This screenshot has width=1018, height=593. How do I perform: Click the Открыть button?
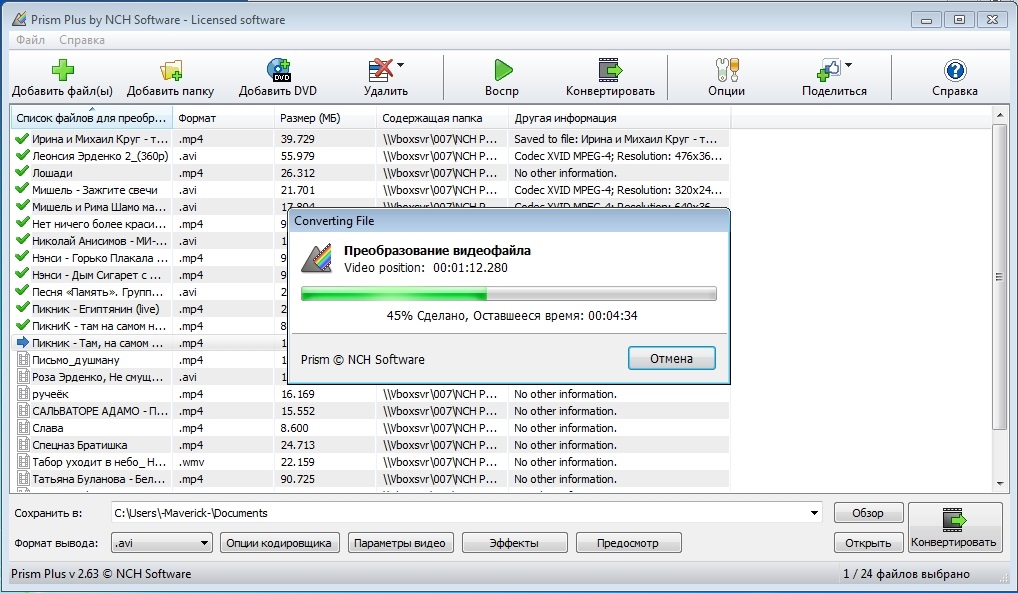tap(868, 543)
